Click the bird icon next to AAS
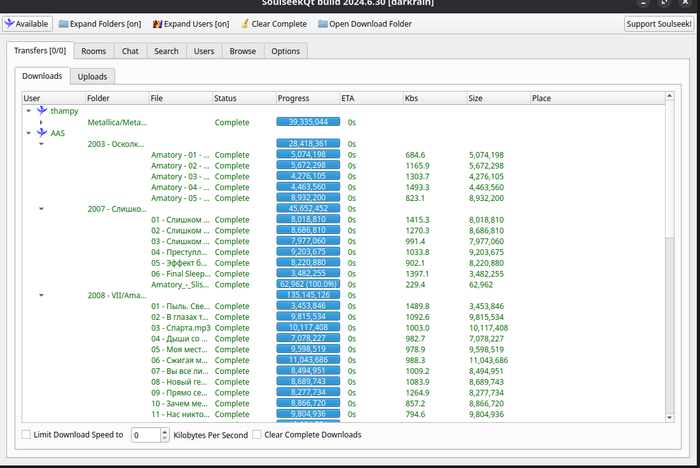The image size is (700, 468). pyautogui.click(x=42, y=133)
